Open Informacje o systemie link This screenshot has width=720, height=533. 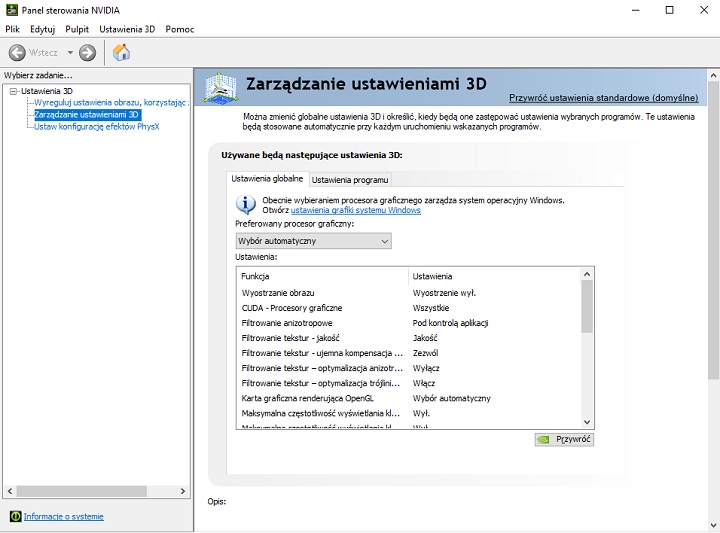point(63,516)
